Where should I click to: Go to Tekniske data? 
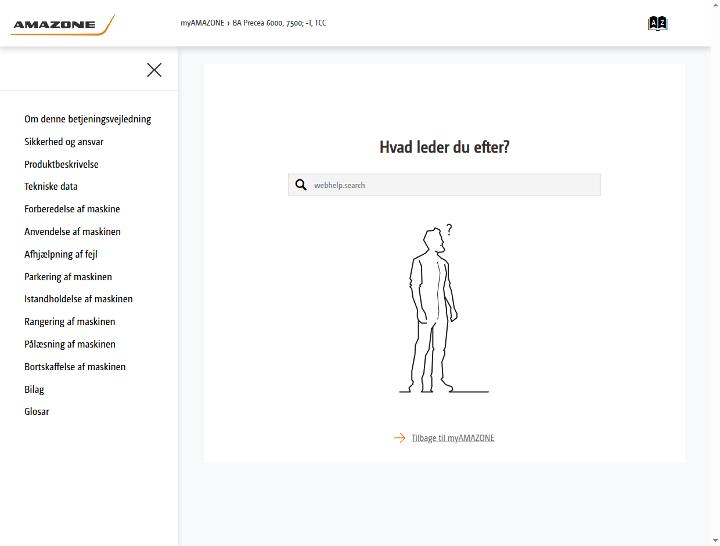coord(51,186)
